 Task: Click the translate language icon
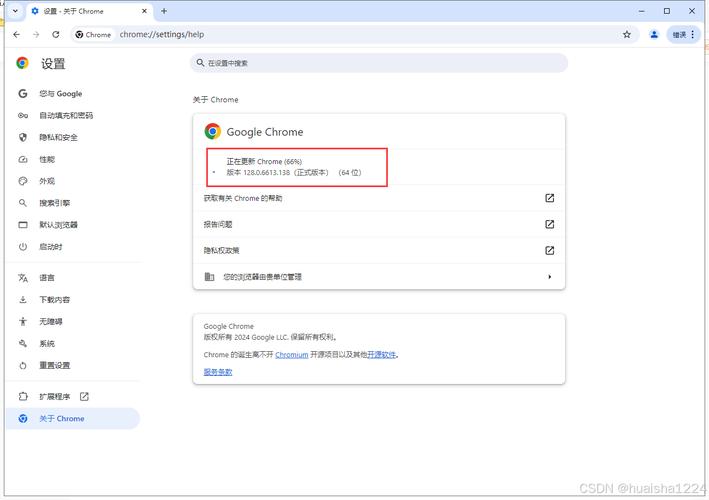point(23,278)
